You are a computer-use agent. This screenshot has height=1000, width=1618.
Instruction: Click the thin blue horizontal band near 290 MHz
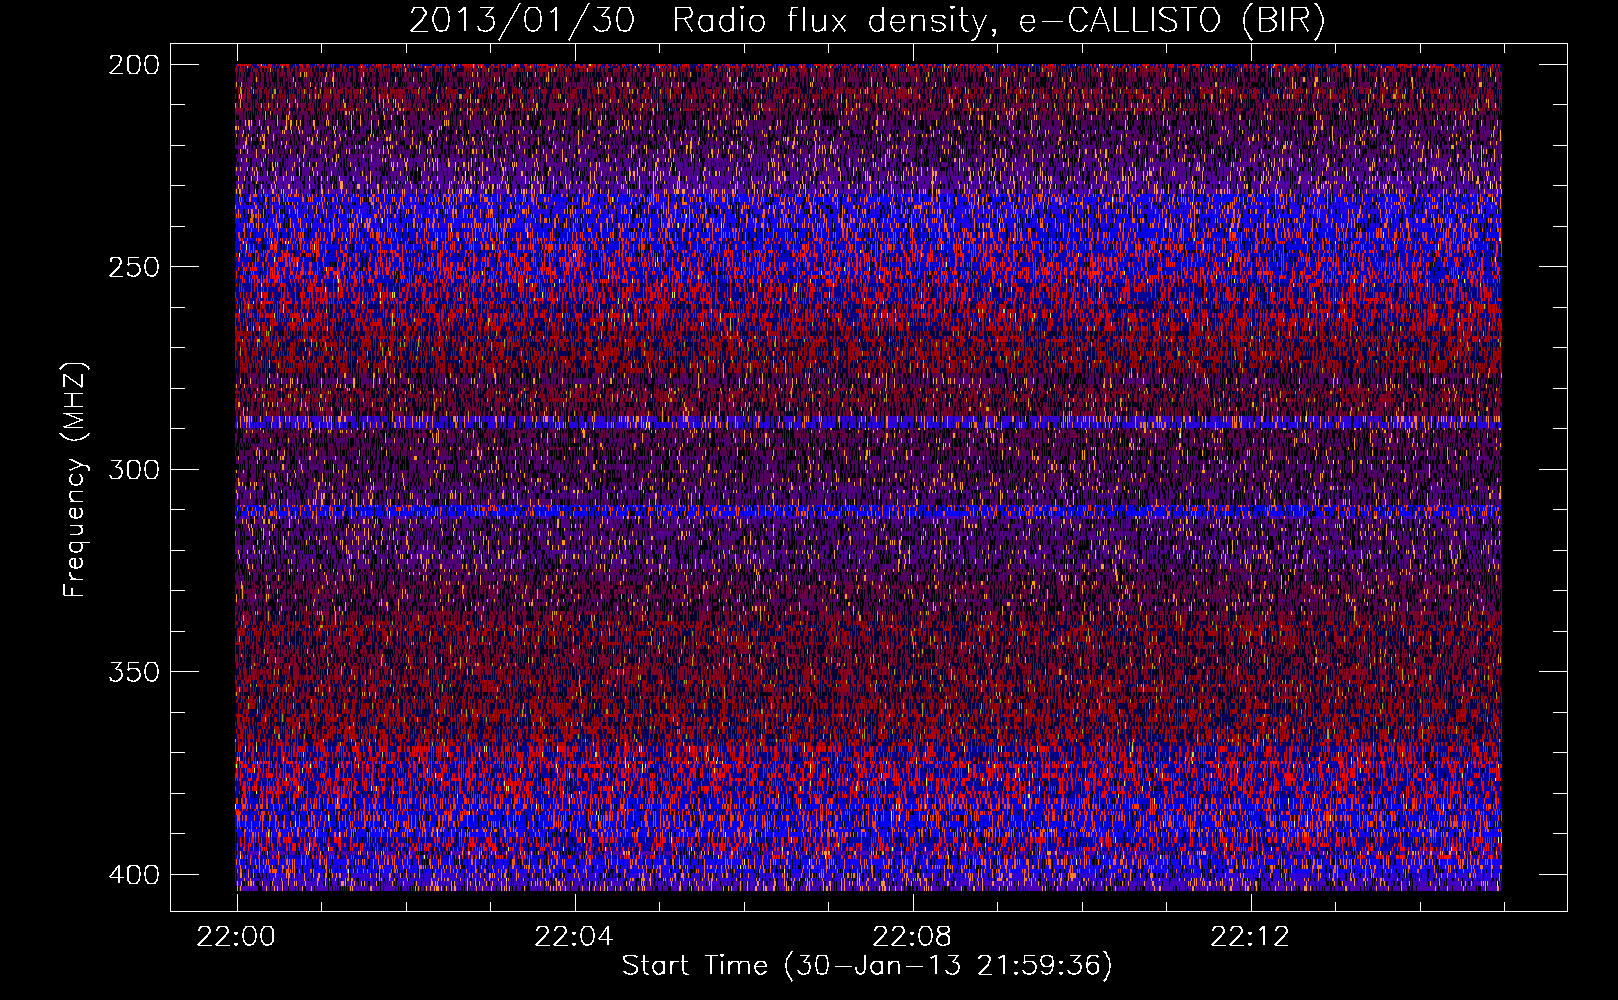tap(868, 423)
